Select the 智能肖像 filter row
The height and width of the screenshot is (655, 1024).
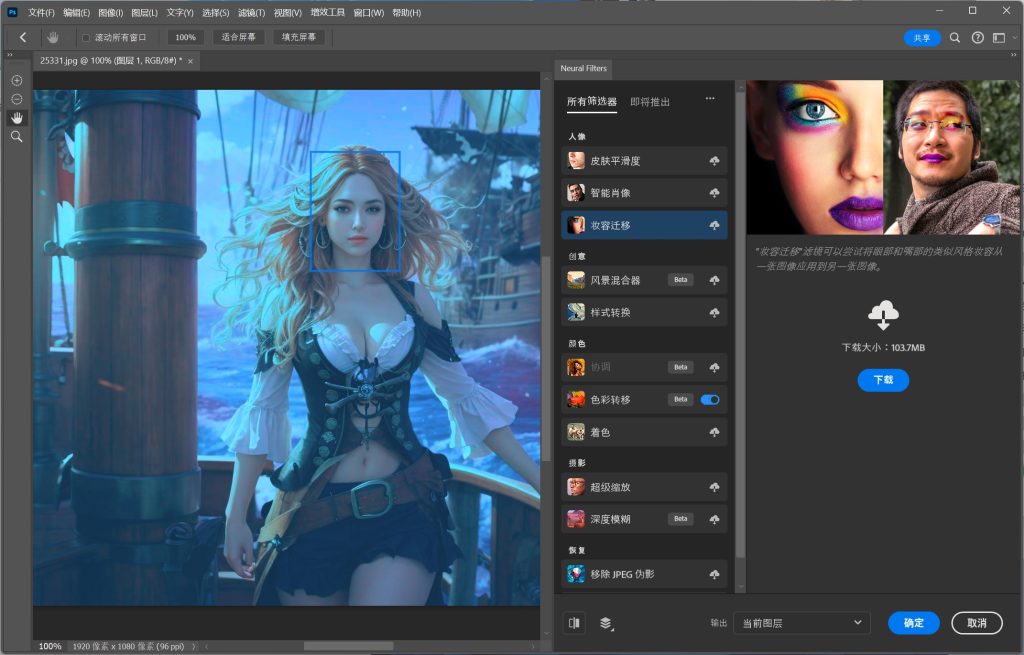point(644,193)
